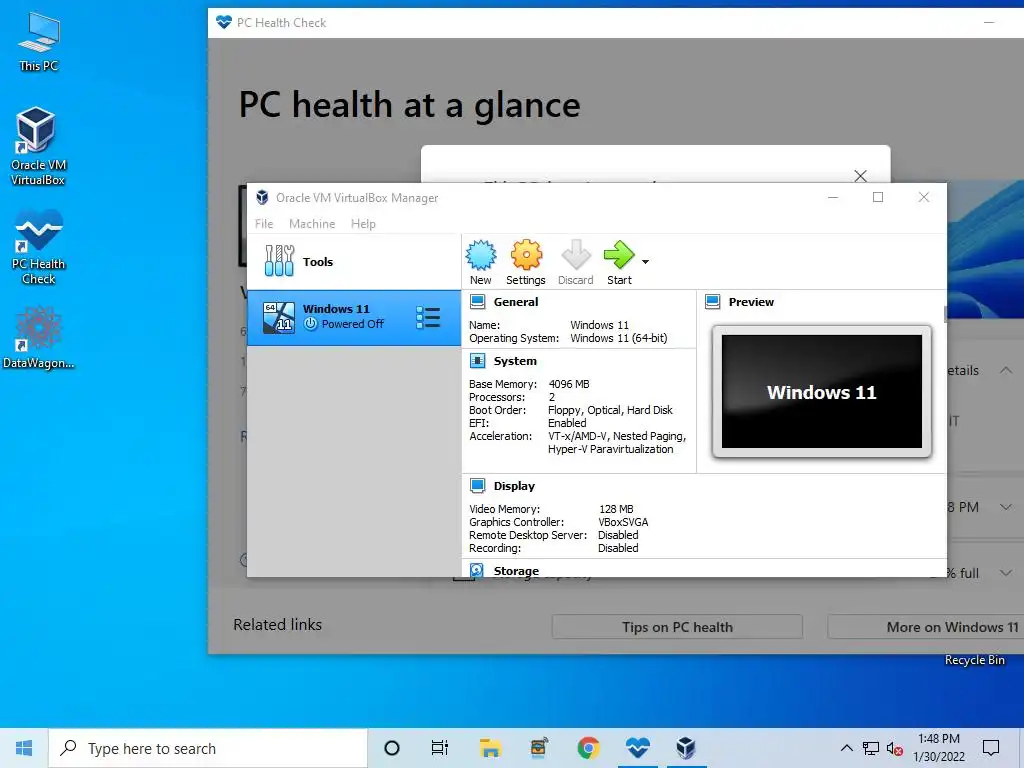This screenshot has width=1024, height=768.
Task: Click the General section heading
Action: [x=516, y=302]
